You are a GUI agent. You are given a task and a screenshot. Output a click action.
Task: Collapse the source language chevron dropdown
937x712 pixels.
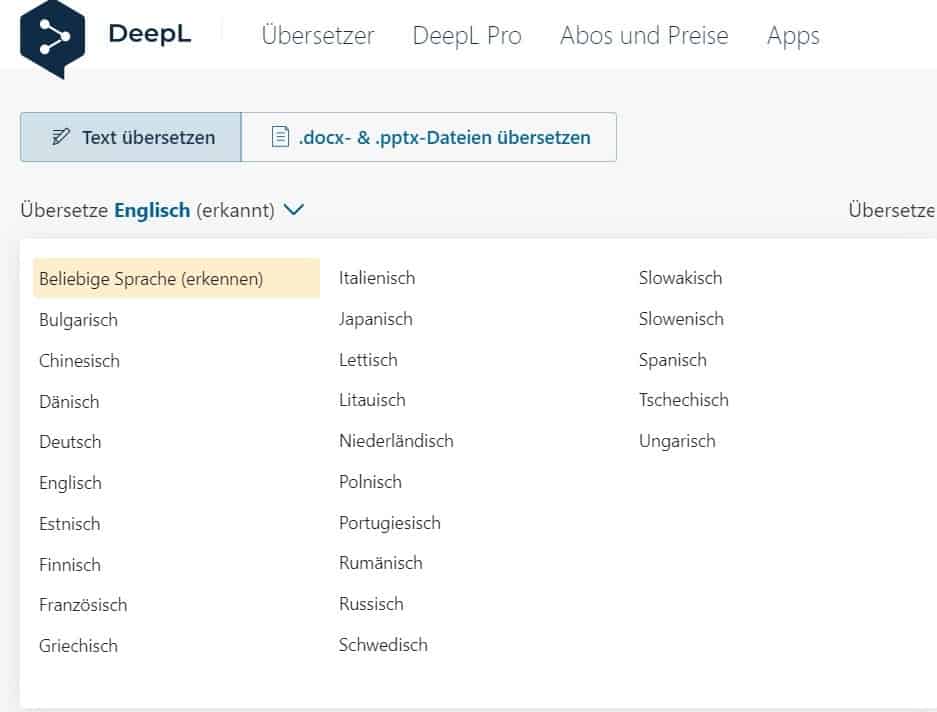(293, 210)
